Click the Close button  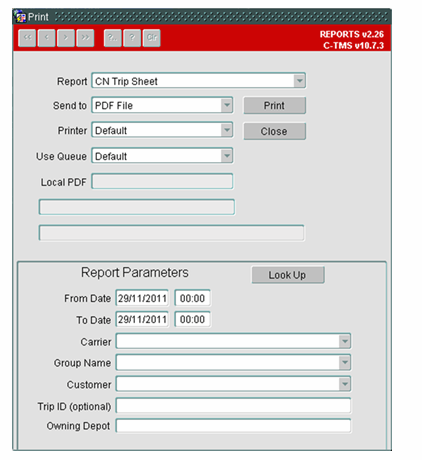274,131
